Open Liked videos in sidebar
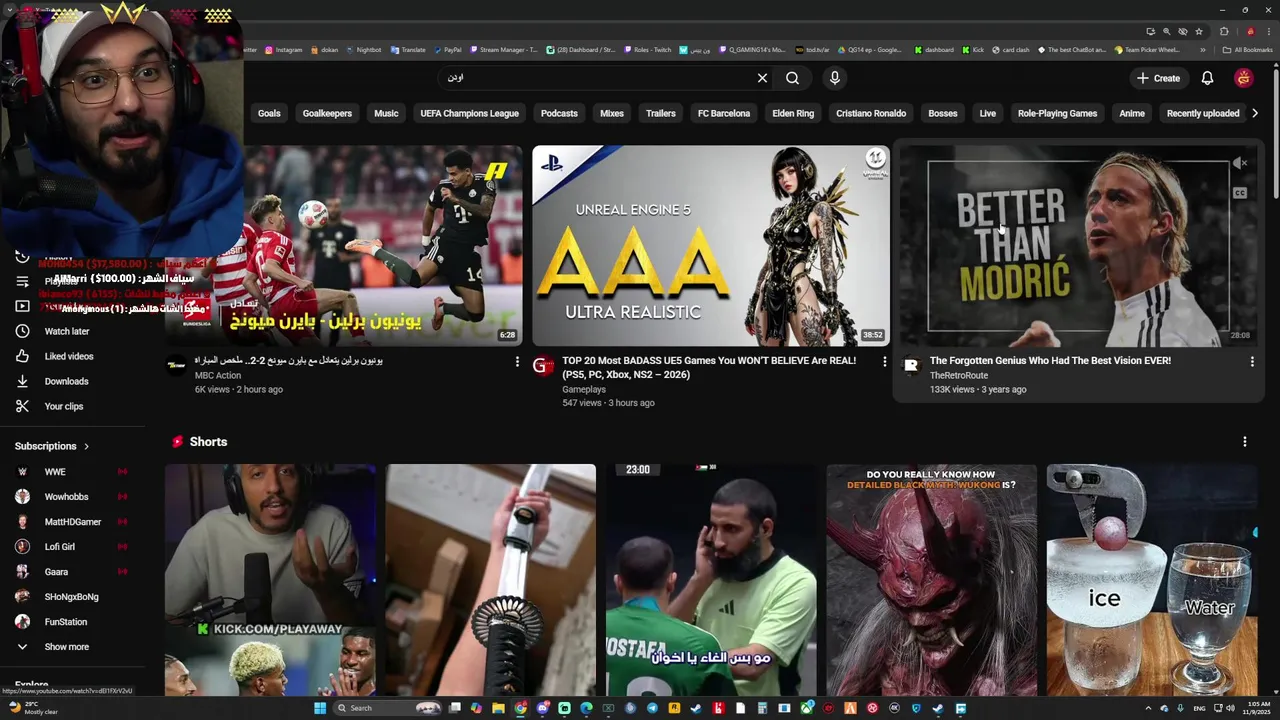Viewport: 1280px width, 720px height. [x=68, y=356]
